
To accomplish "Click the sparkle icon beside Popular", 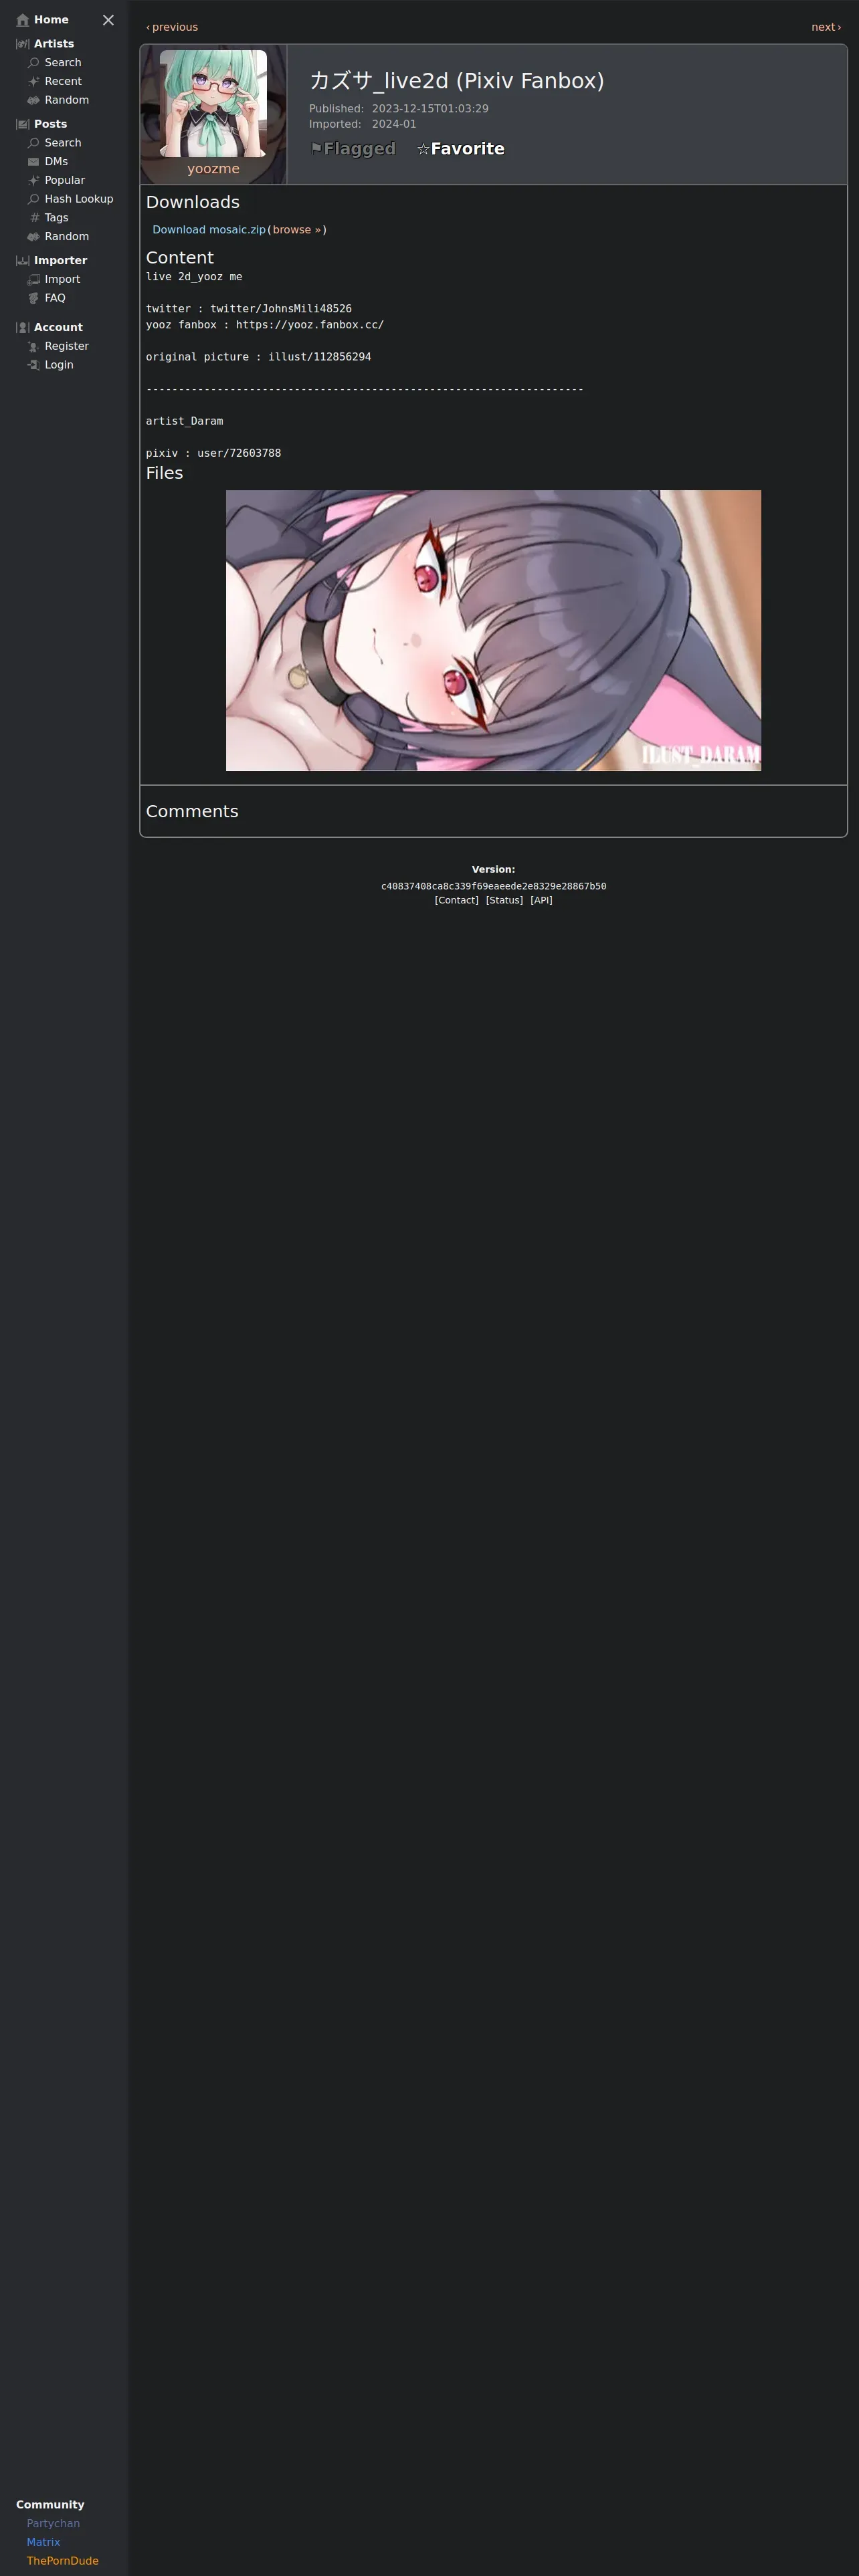I will (34, 180).
